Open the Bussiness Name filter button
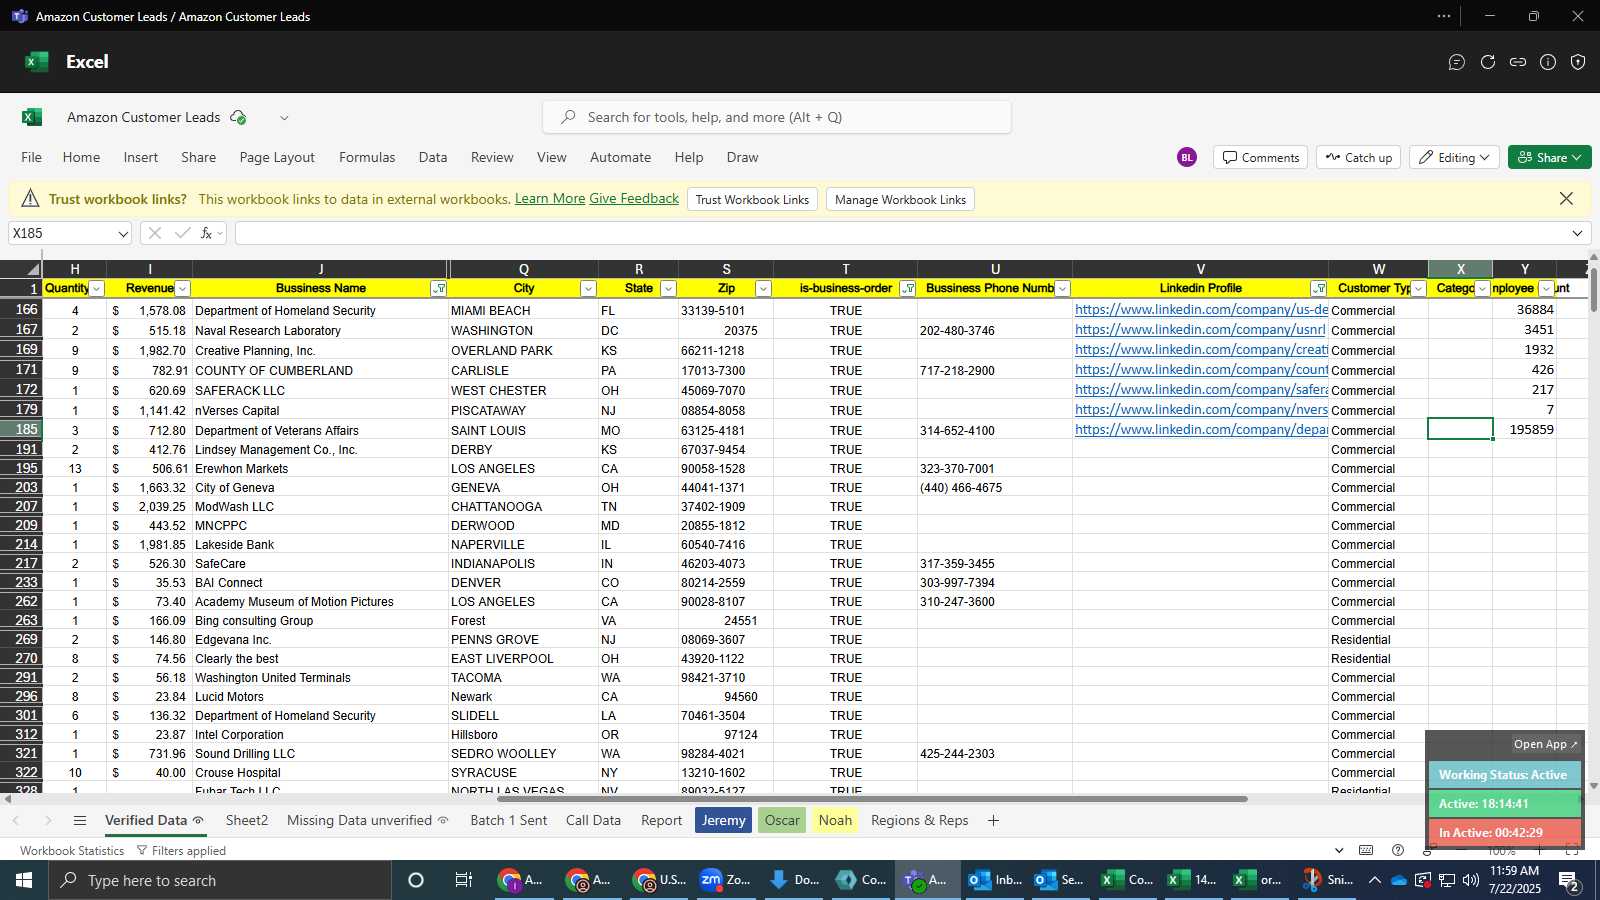This screenshot has height=900, width=1600. coord(438,288)
